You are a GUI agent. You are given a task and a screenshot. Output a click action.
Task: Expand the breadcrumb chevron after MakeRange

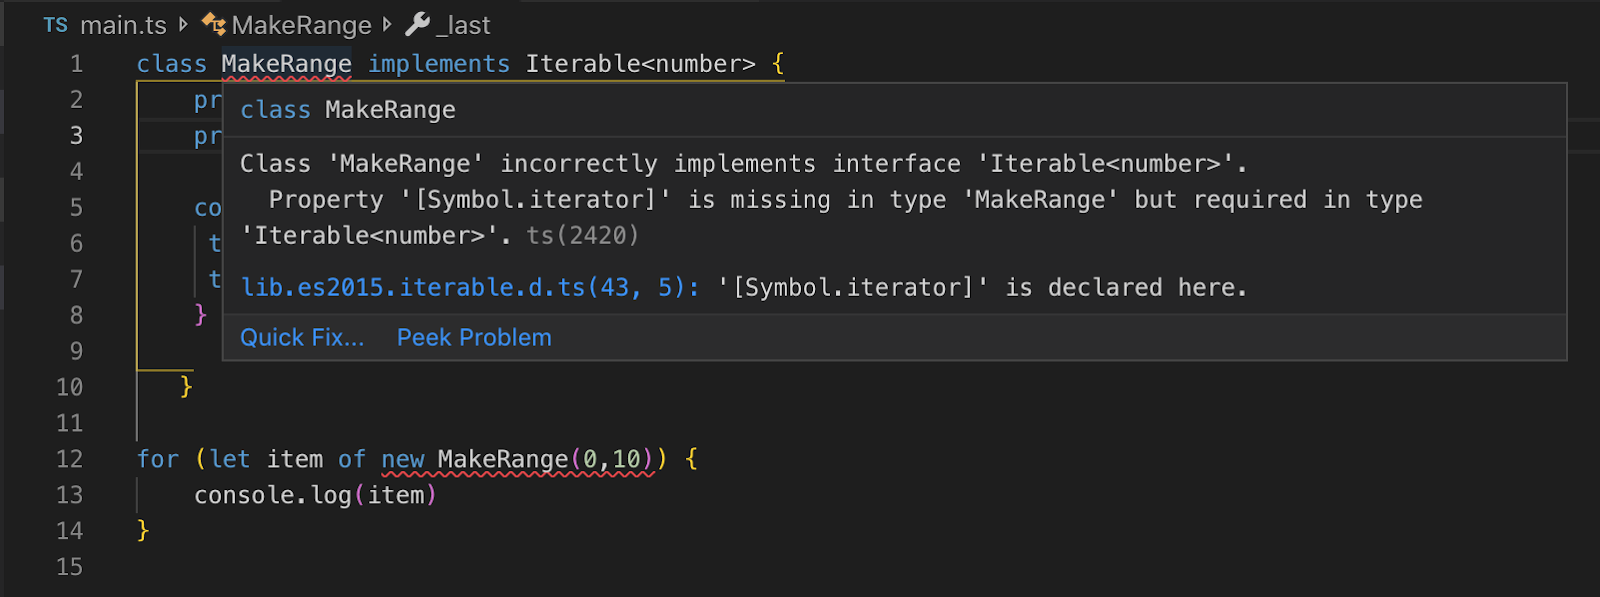[x=387, y=24]
